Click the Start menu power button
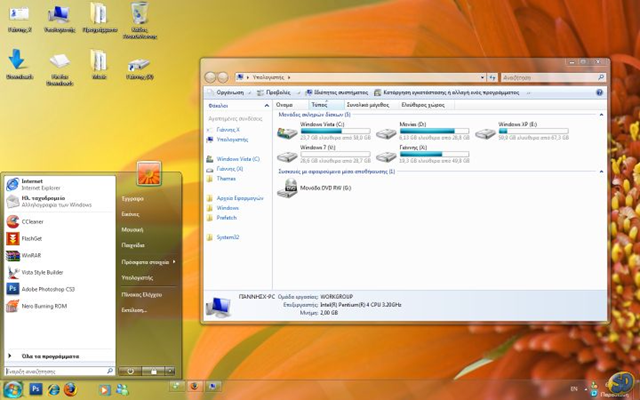 130,371
